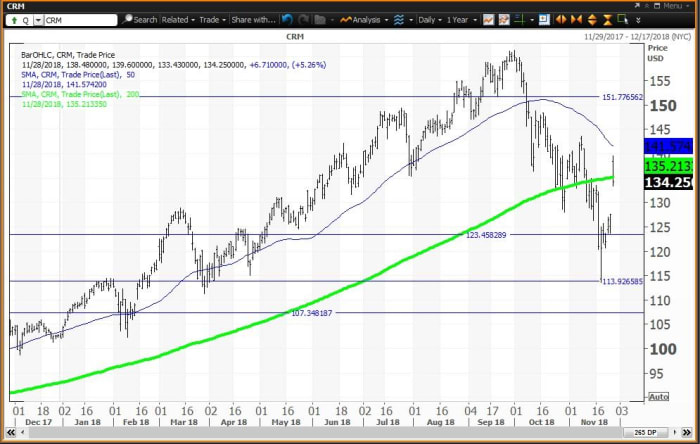
Task: Click the 107.348187 horizontal level label
Action: (x=312, y=313)
